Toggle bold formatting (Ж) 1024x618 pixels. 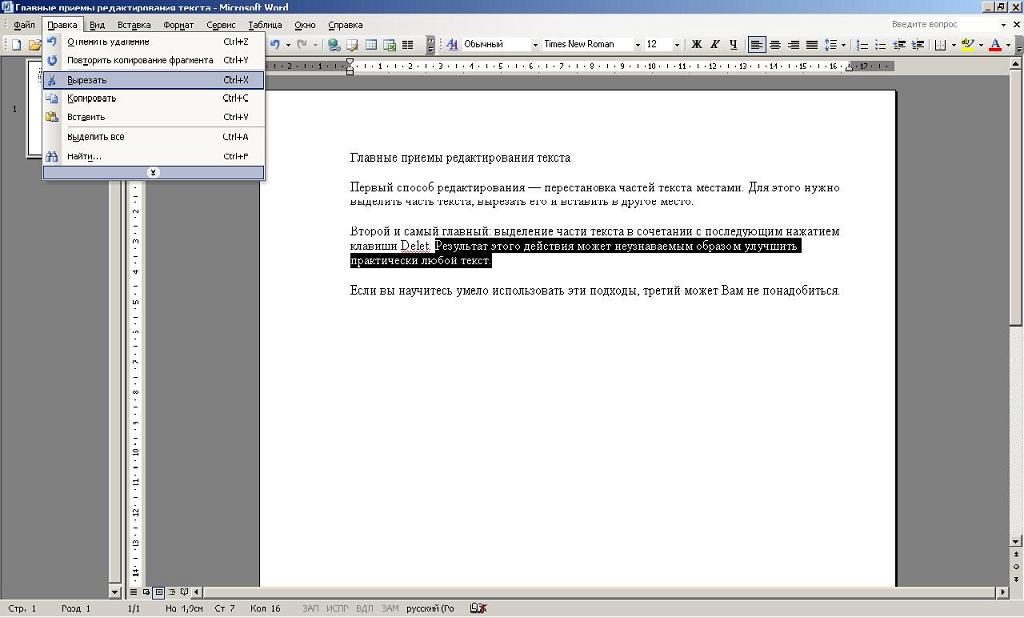point(696,44)
